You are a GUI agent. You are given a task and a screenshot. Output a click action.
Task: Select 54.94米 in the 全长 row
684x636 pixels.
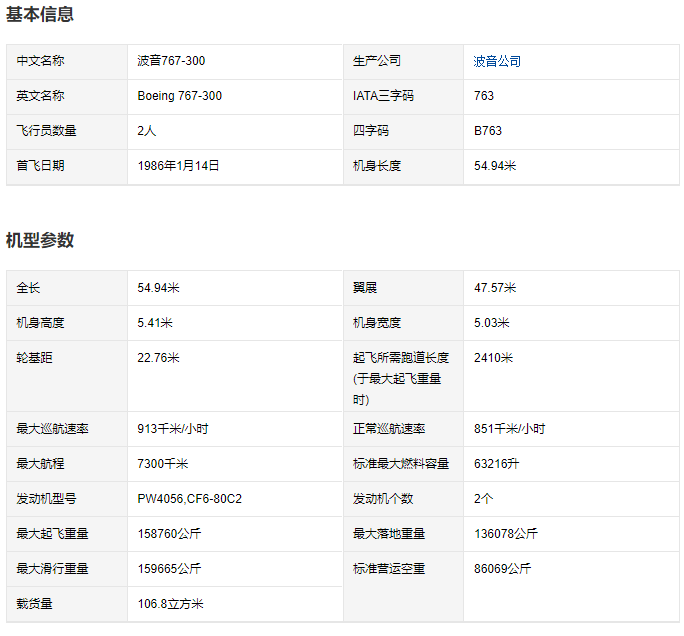click(x=158, y=288)
